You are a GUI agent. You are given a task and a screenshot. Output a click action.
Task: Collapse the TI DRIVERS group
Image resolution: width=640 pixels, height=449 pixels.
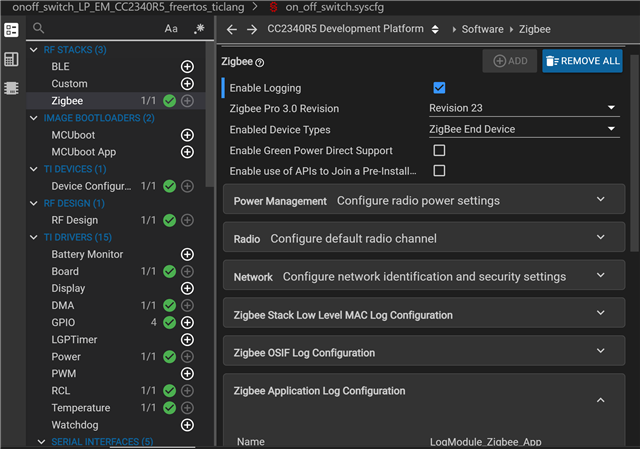click(x=34, y=237)
